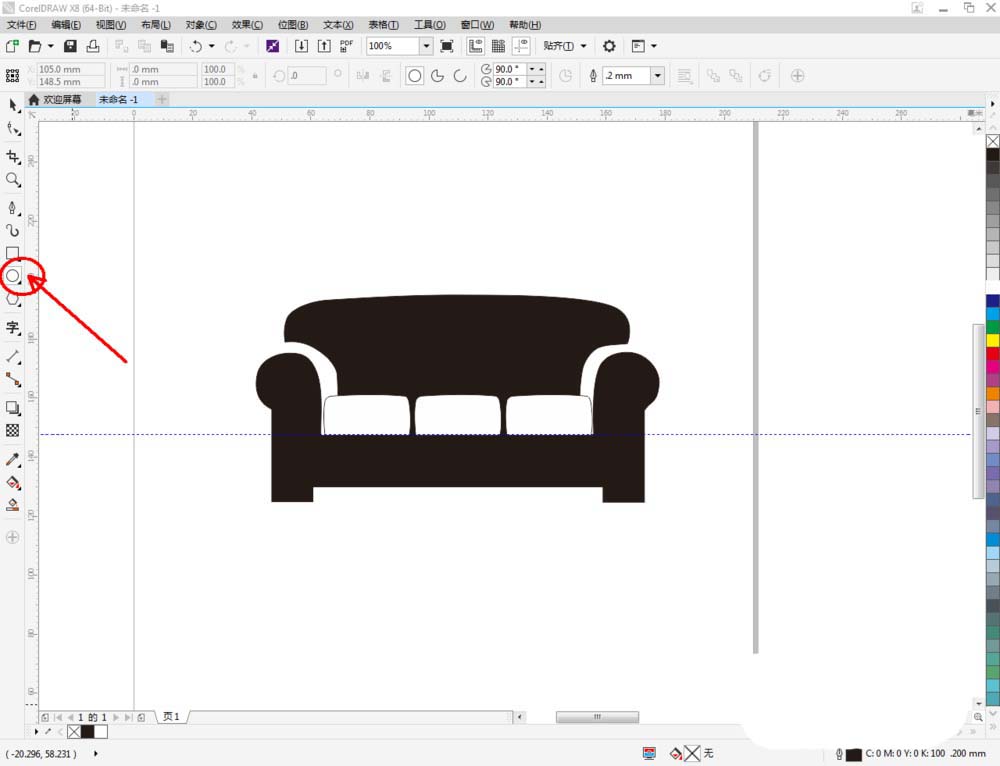1000x766 pixels.
Task: Click the Publish to PDF icon
Action: (347, 46)
